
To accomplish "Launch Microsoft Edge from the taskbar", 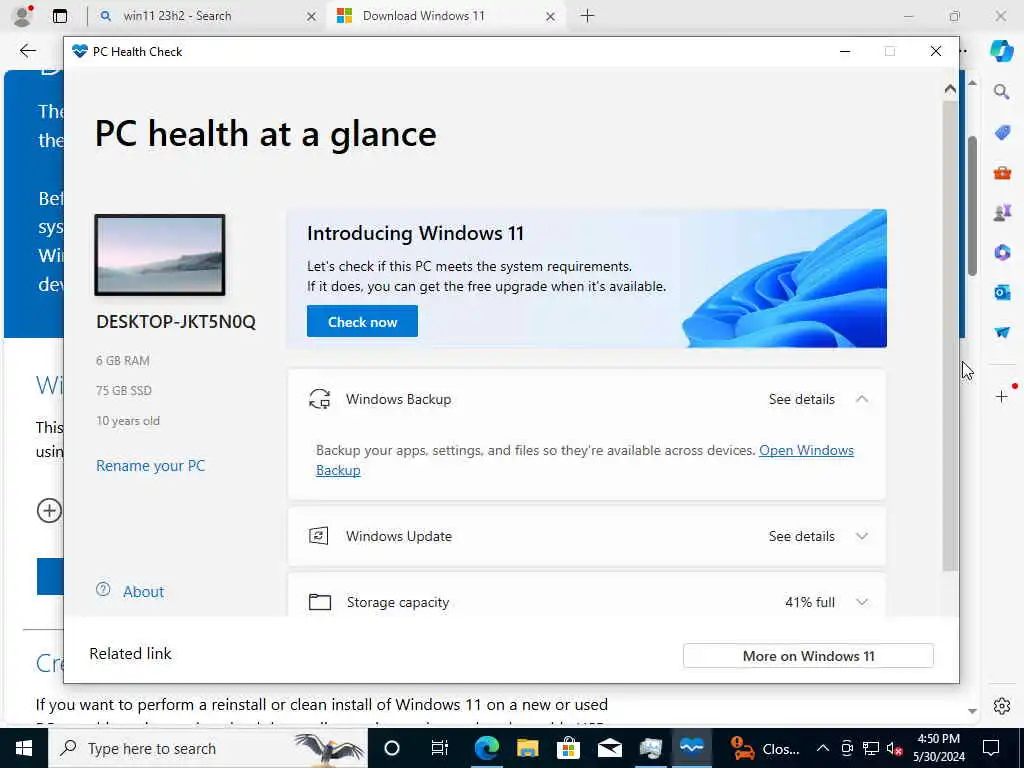I will point(487,748).
